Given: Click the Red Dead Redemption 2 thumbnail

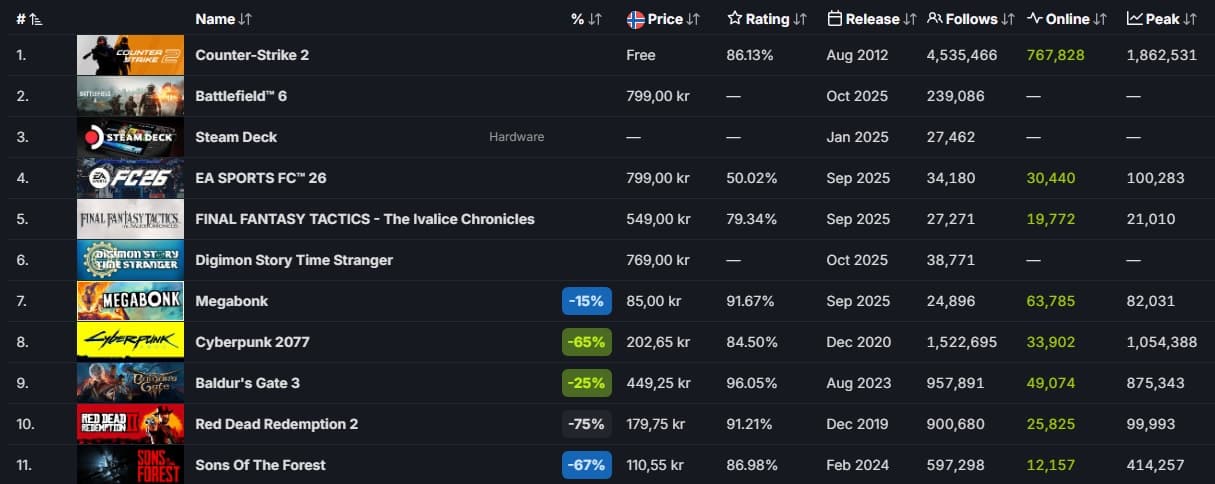Looking at the screenshot, I should [x=130, y=424].
